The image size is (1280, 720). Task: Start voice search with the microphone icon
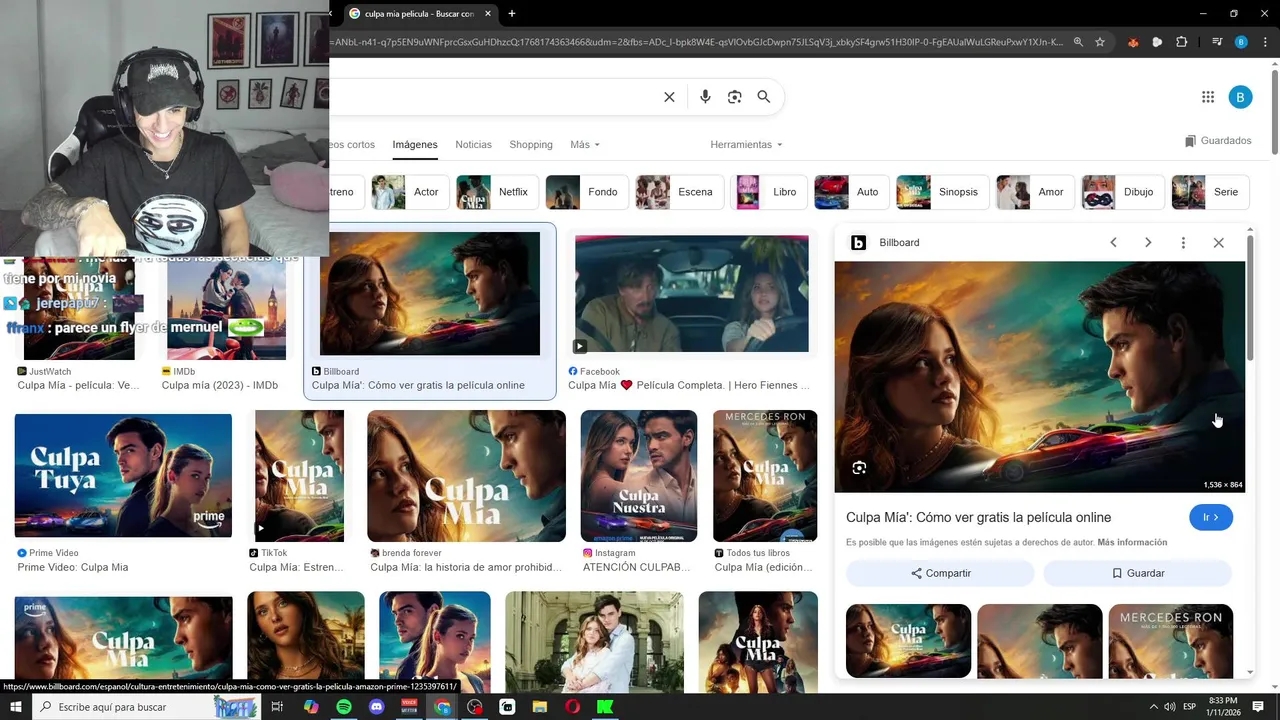tap(705, 97)
